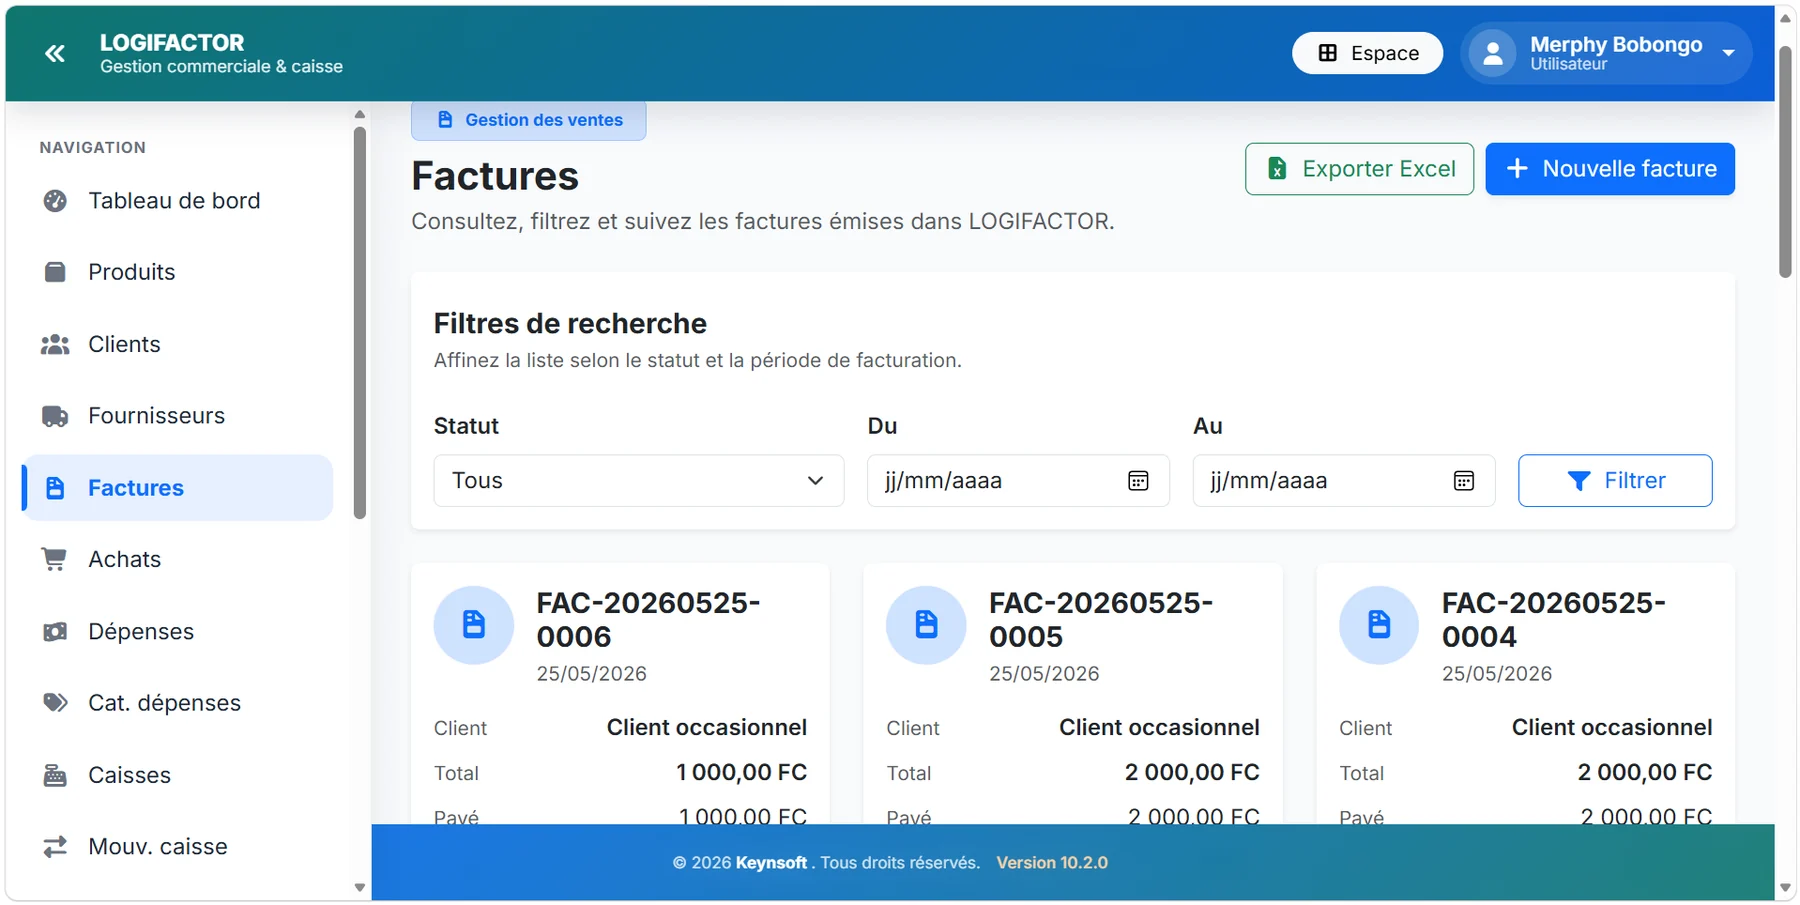Expand the Merphy Bobongo user menu arrow
Viewport: 1800px width, 905px height.
(x=1729, y=53)
